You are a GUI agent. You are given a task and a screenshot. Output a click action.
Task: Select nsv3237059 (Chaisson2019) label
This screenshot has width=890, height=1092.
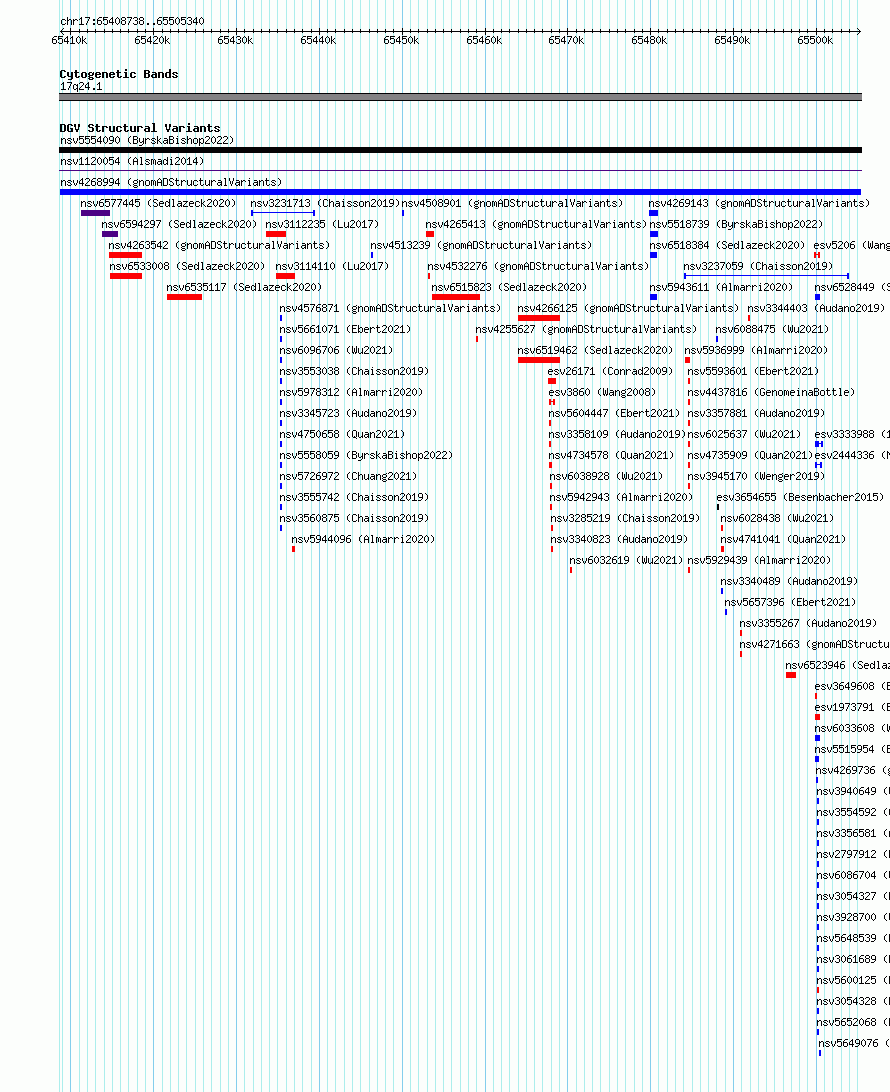[x=758, y=266]
